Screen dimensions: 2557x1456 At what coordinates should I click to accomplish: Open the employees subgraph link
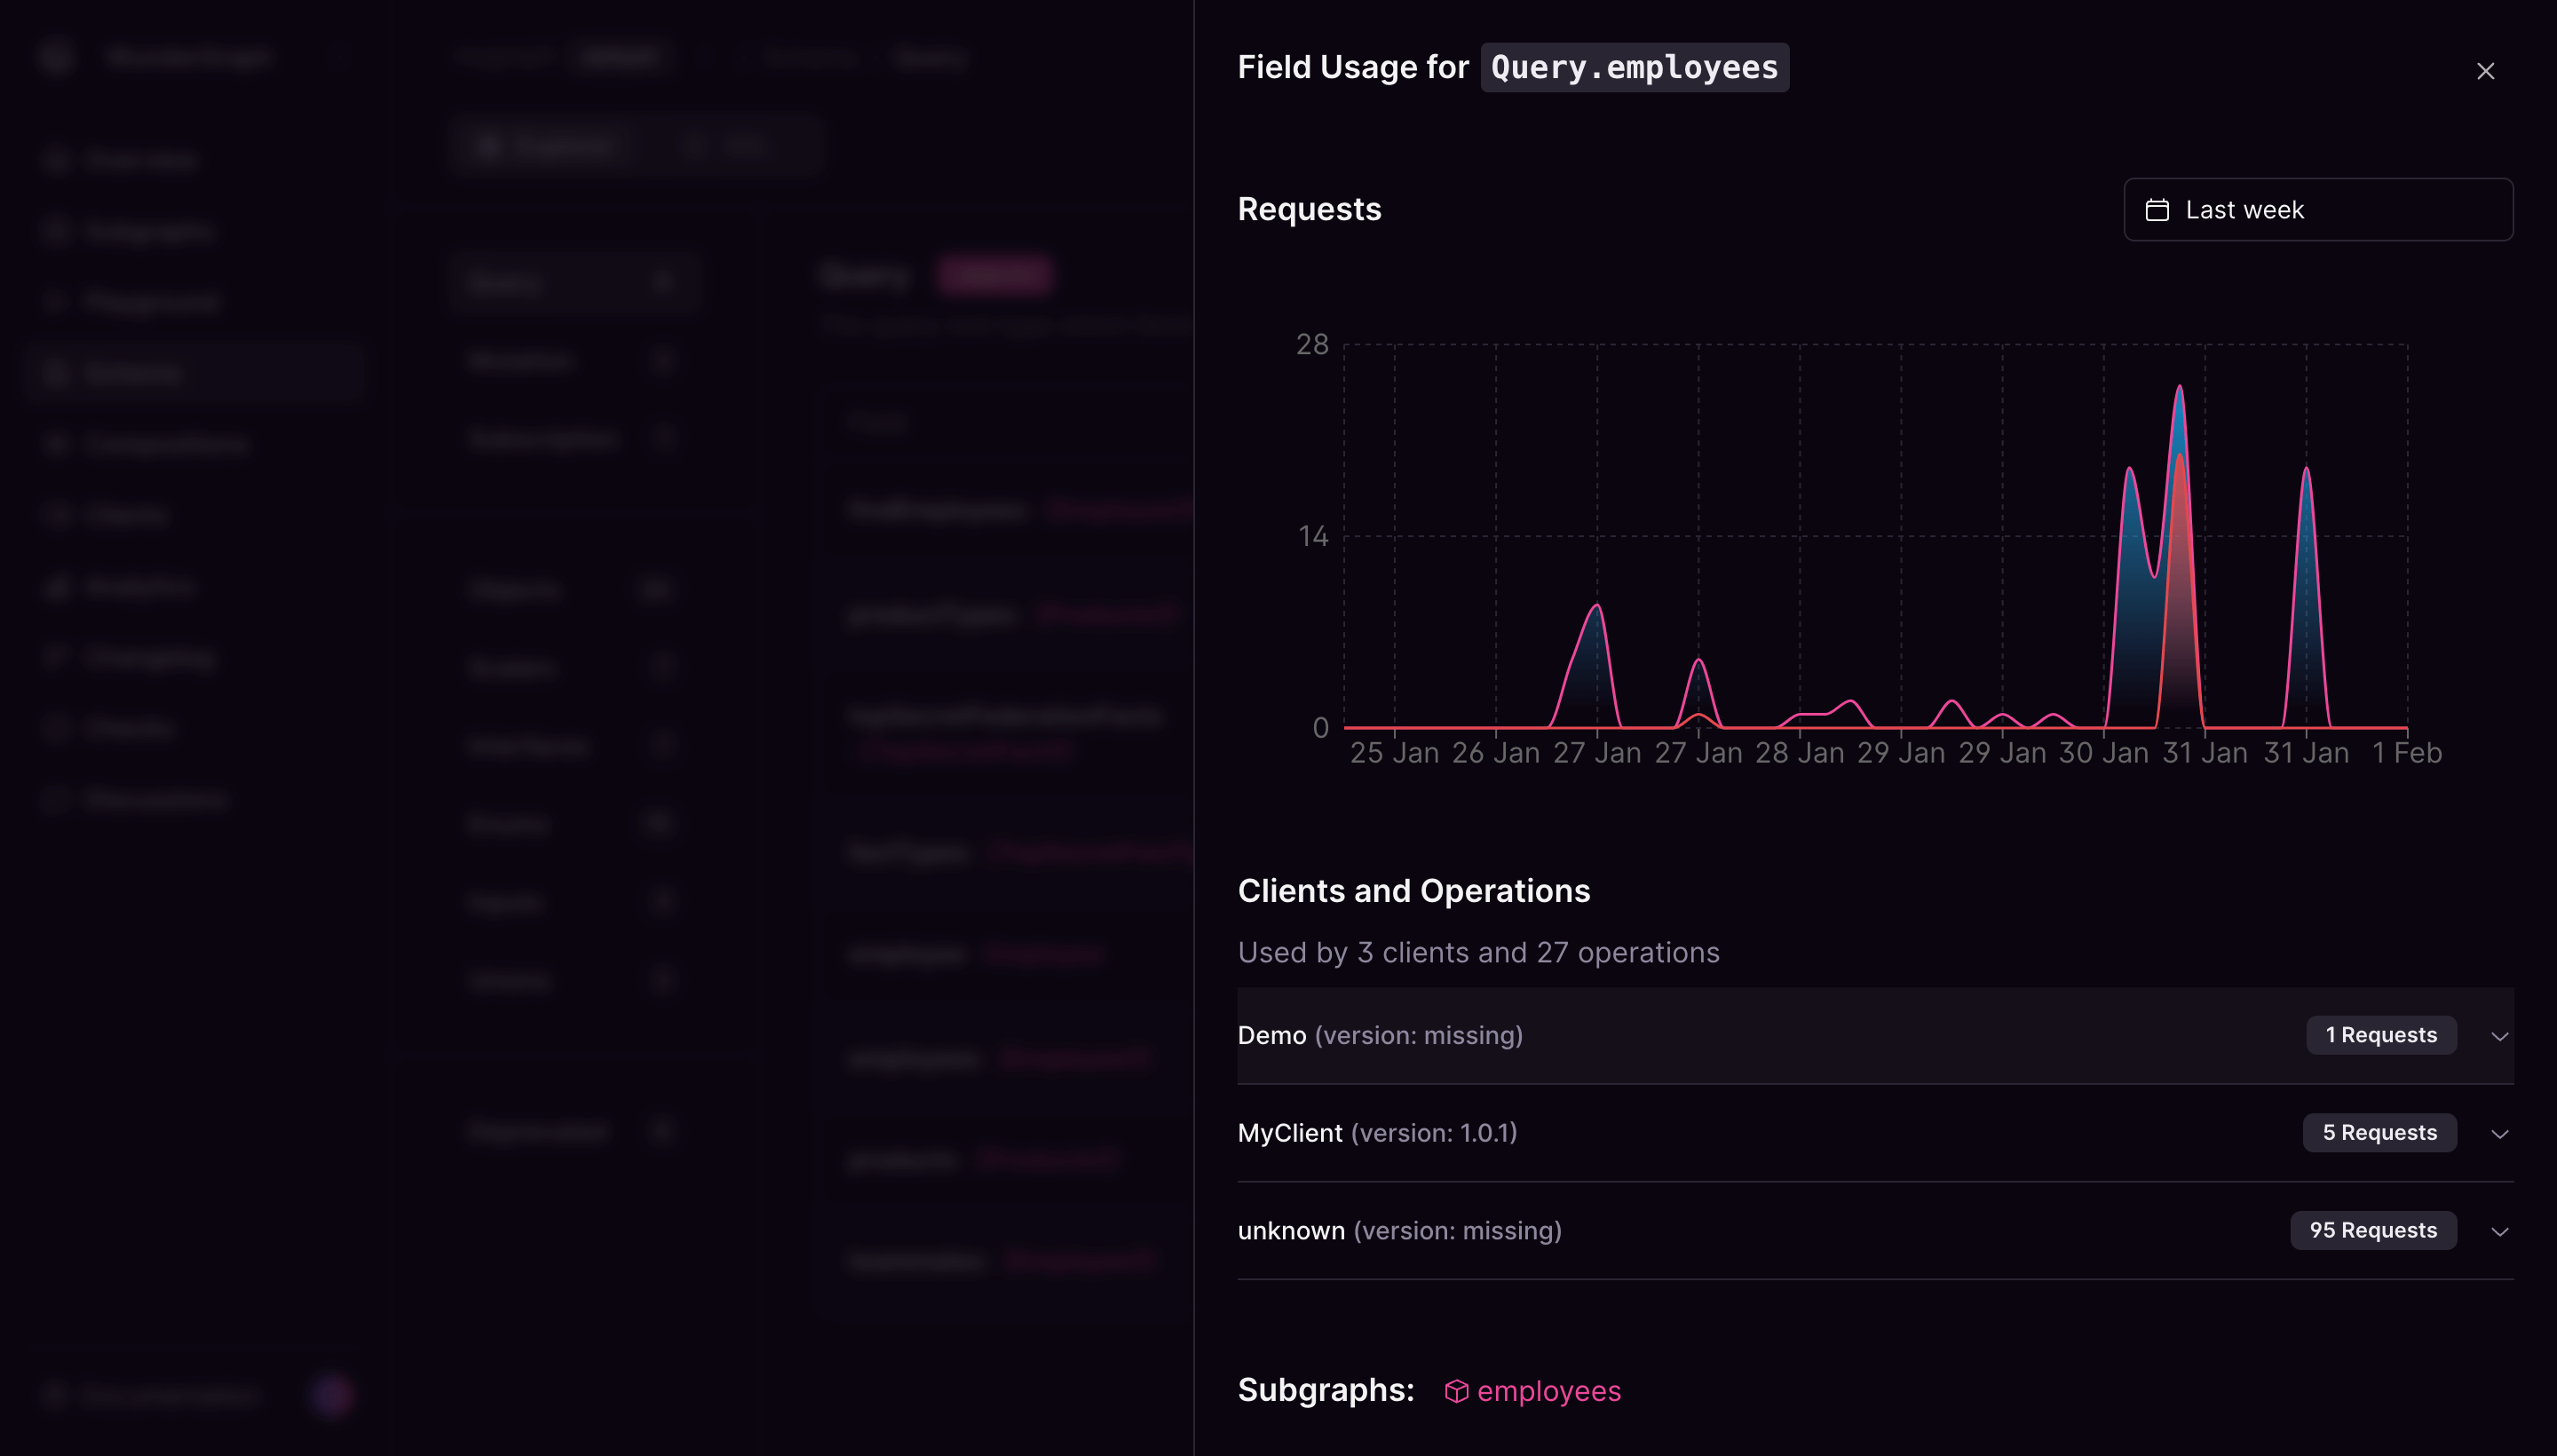click(x=1549, y=1390)
